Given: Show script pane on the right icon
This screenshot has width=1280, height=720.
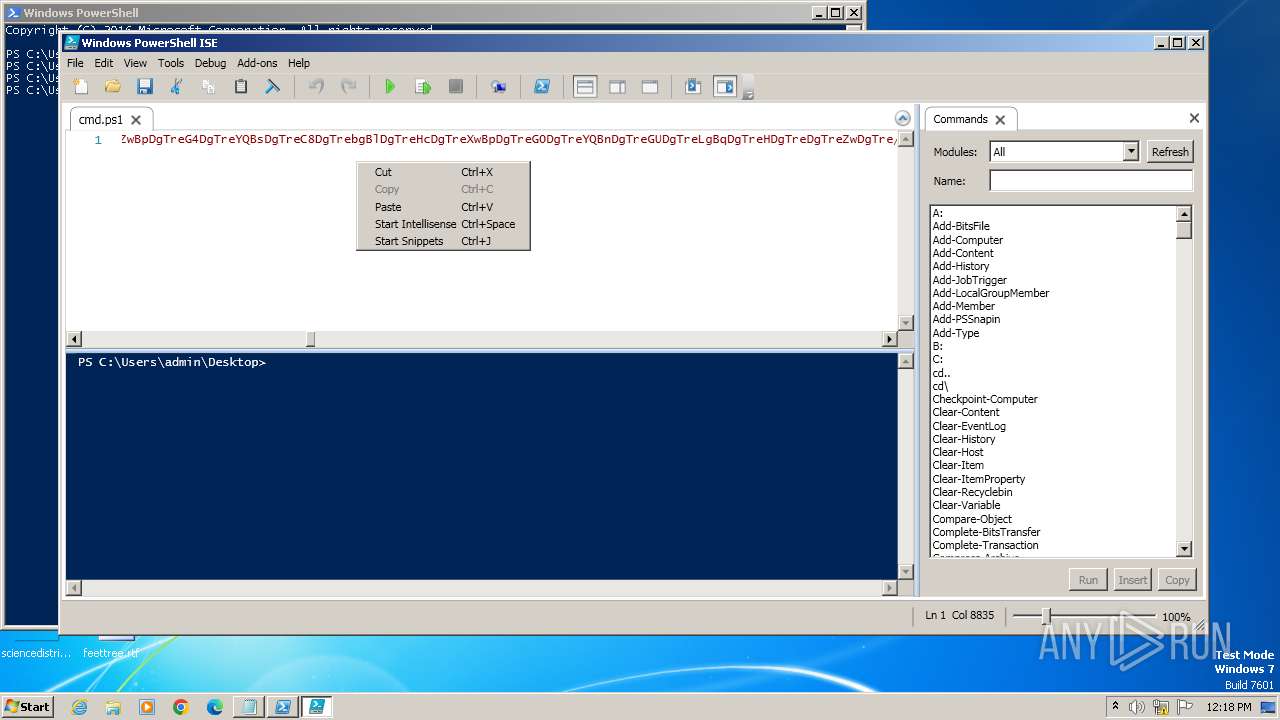Looking at the screenshot, I should tap(617, 87).
